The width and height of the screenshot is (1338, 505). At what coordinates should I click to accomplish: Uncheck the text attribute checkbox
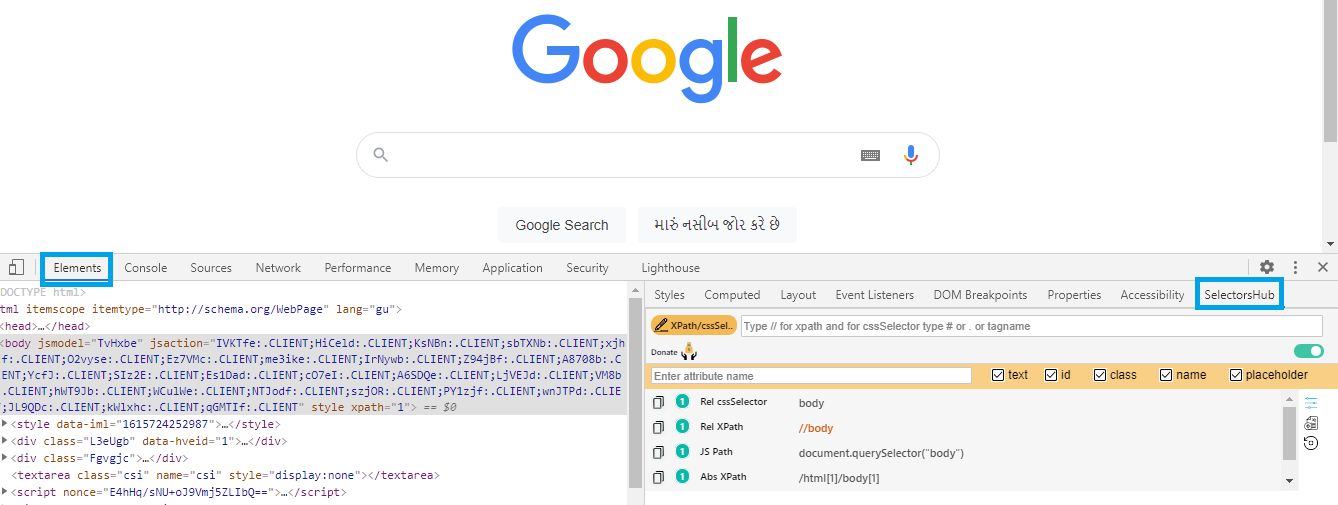coord(998,375)
